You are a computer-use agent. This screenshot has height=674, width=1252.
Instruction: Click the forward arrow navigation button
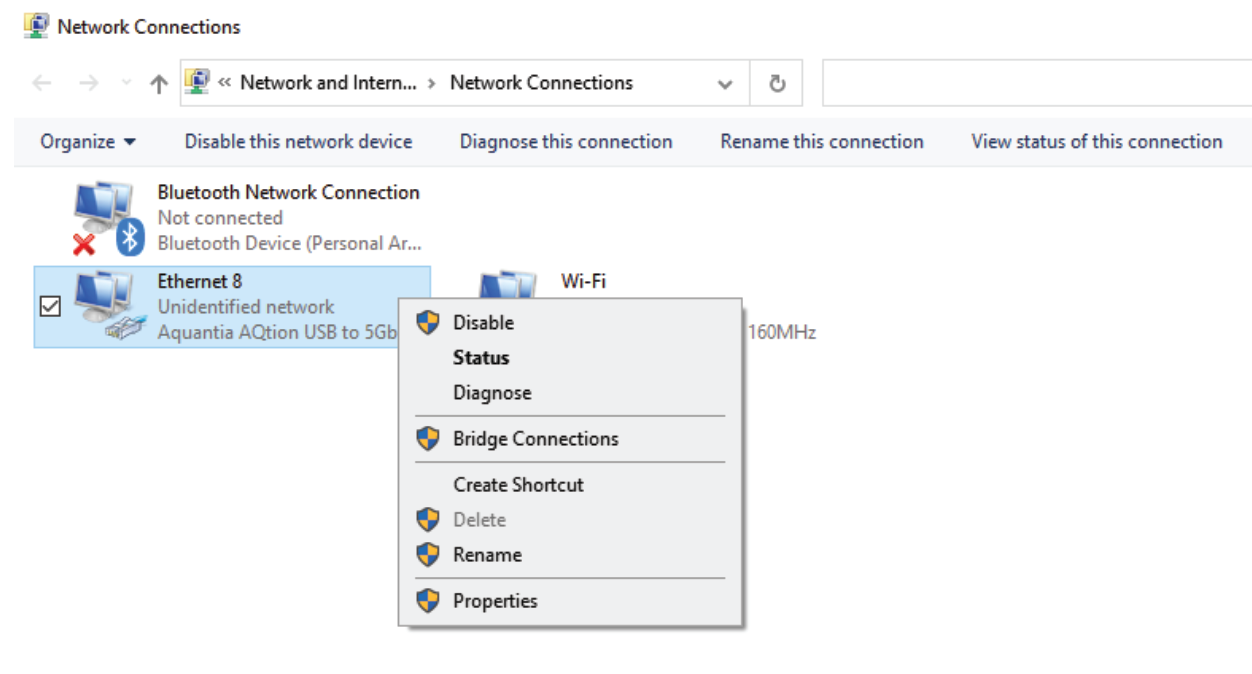click(89, 84)
